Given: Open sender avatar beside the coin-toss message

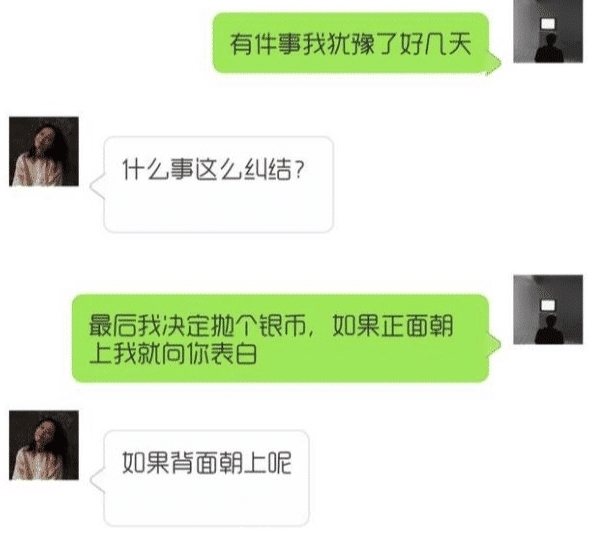Looking at the screenshot, I should [548, 310].
